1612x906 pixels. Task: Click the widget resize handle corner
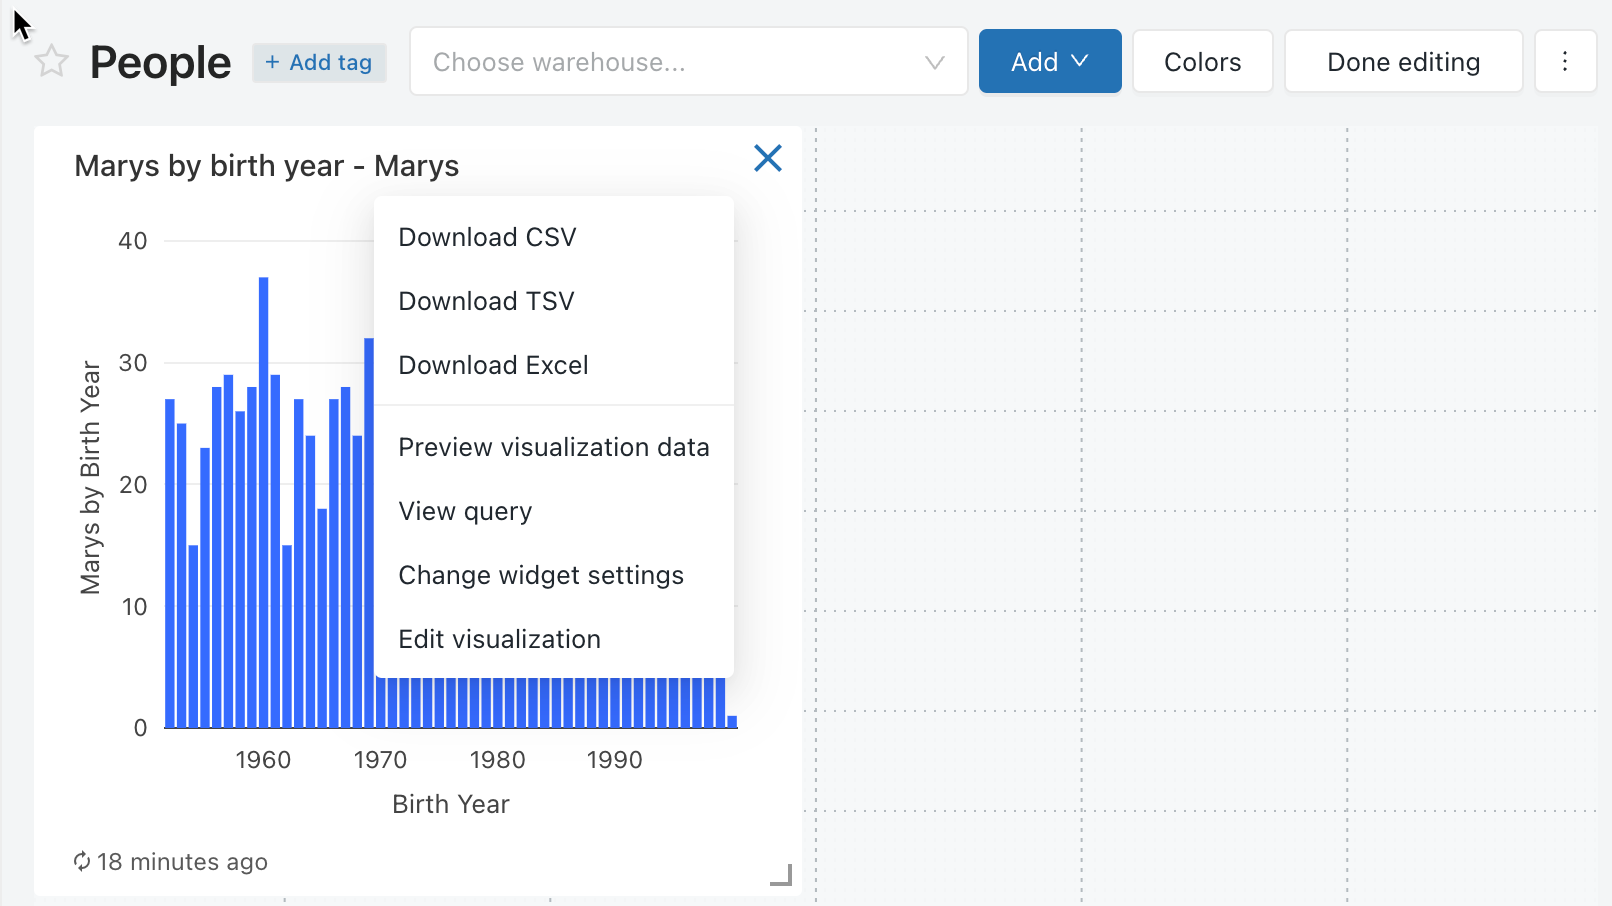[782, 876]
